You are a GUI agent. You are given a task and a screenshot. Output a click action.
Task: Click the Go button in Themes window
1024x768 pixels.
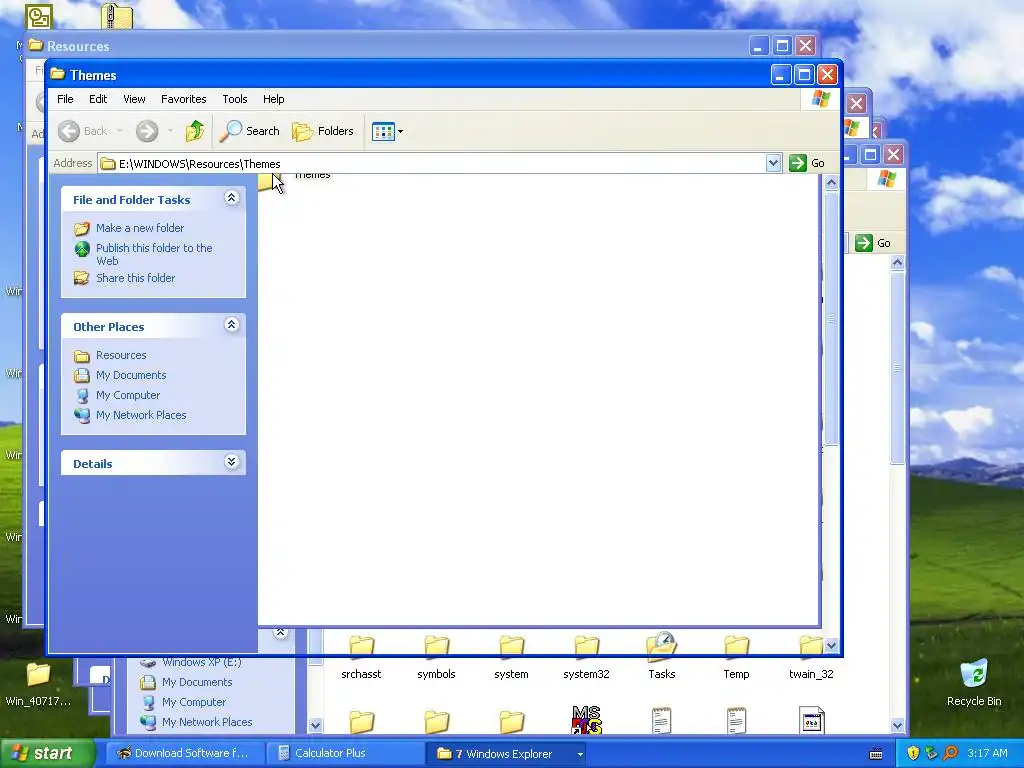click(807, 163)
